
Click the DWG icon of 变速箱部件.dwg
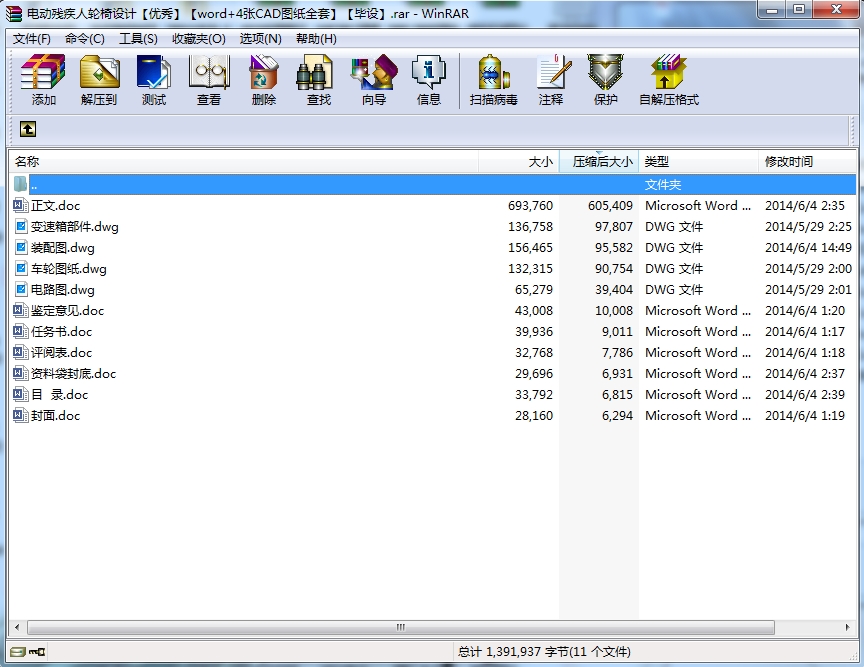[x=21, y=227]
